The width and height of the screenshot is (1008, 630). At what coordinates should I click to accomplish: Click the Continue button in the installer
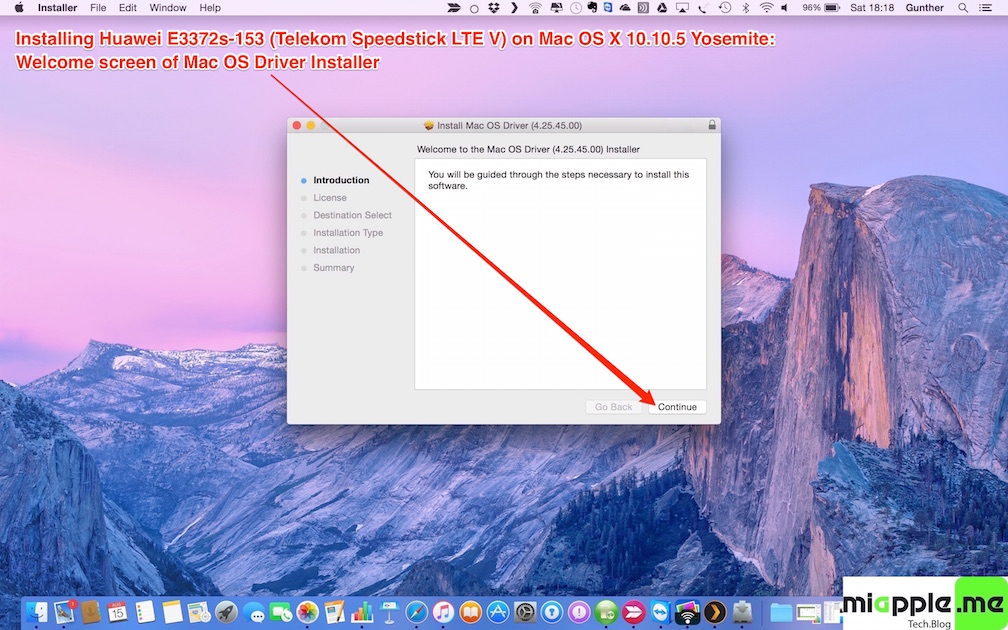tap(677, 407)
